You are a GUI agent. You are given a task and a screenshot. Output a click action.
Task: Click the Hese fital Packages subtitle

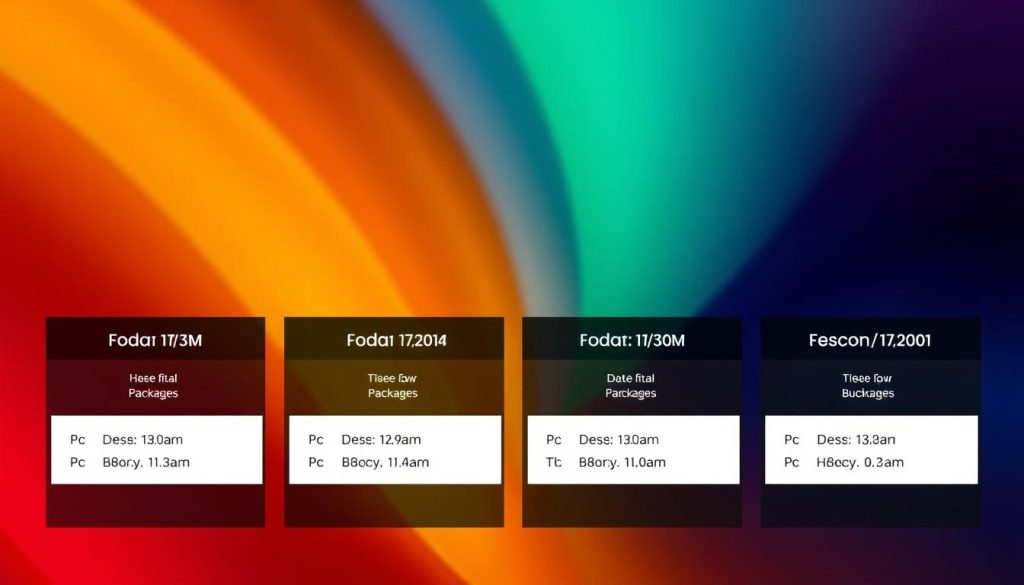153,386
